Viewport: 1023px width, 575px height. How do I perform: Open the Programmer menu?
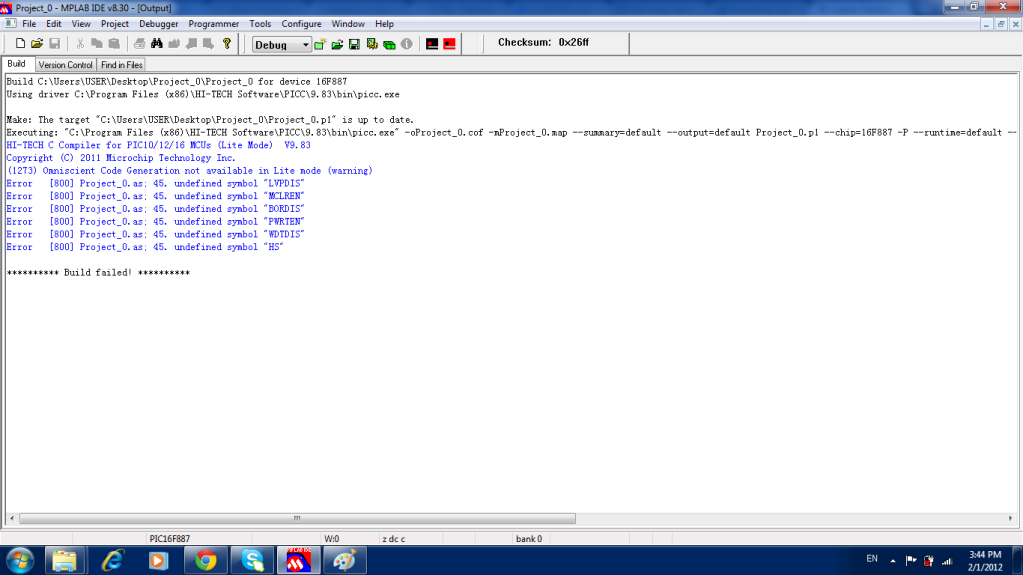tap(213, 23)
